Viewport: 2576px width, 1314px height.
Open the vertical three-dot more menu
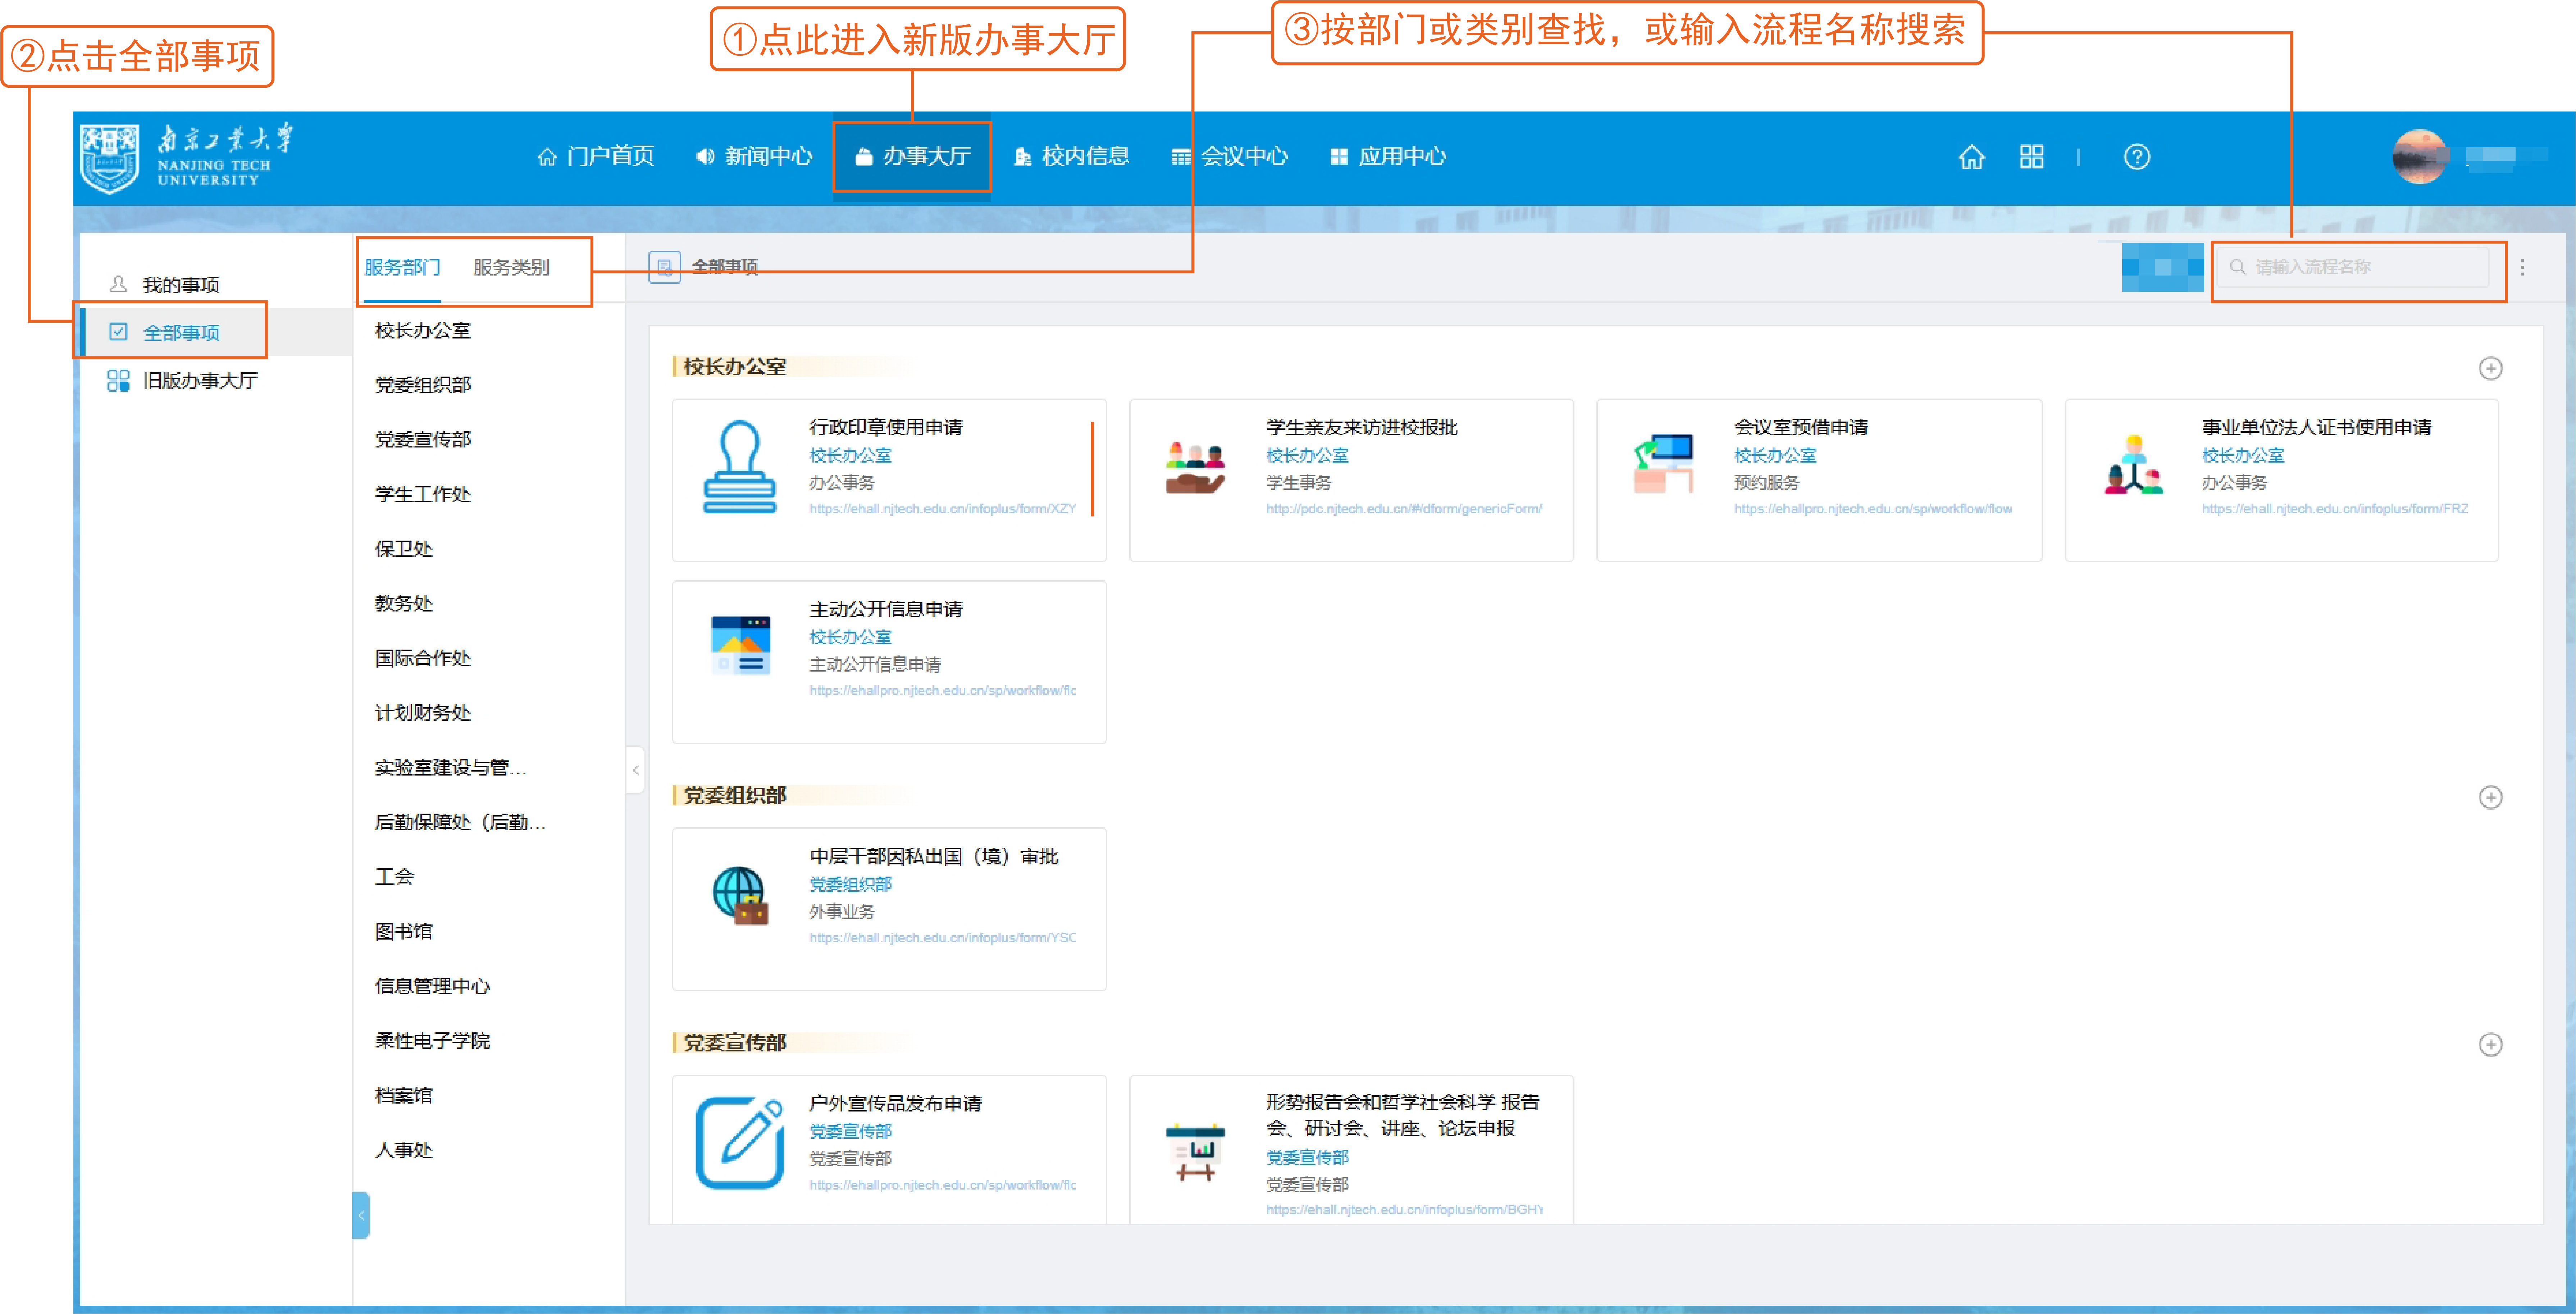pyautogui.click(x=2522, y=267)
